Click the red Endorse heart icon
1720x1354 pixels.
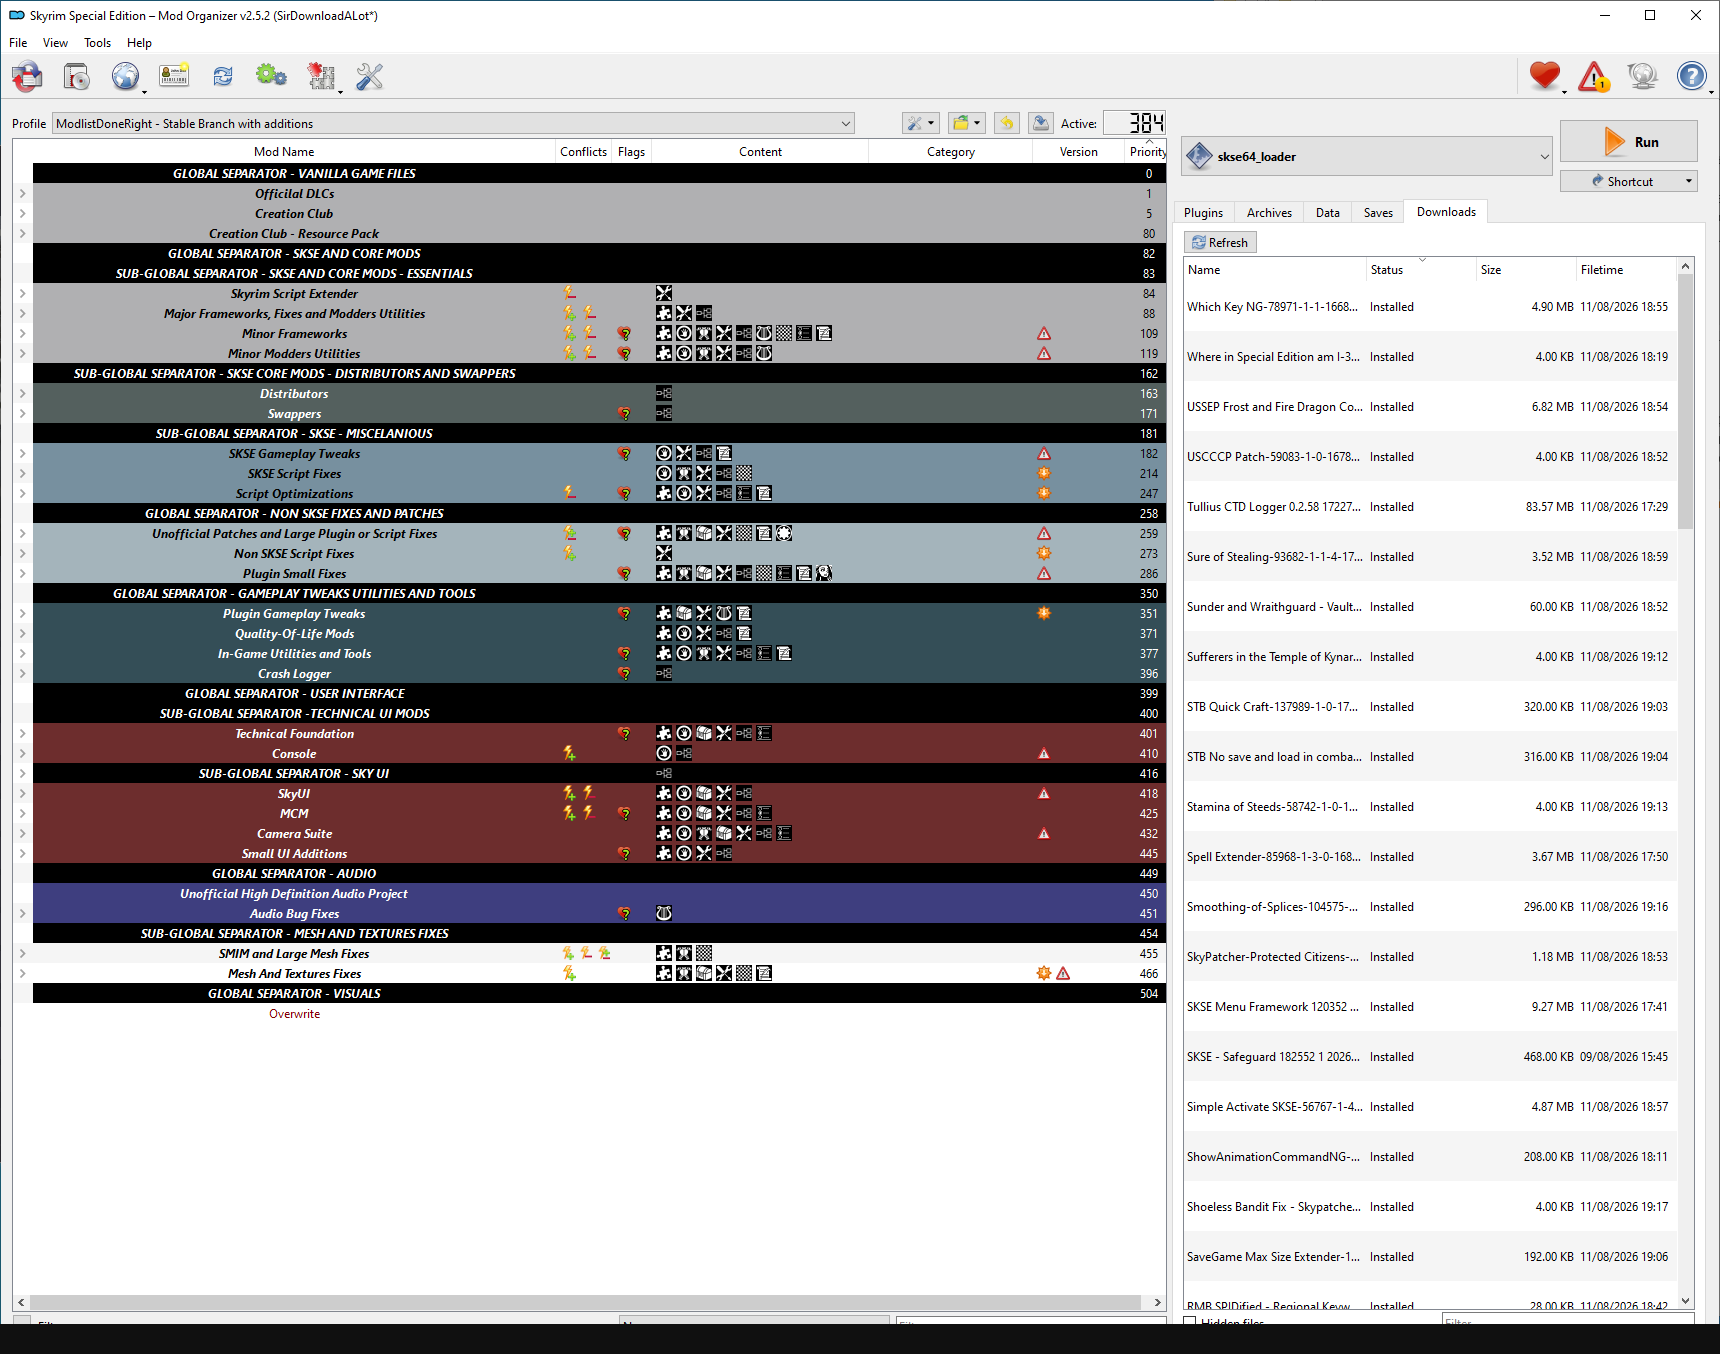[x=1545, y=75]
